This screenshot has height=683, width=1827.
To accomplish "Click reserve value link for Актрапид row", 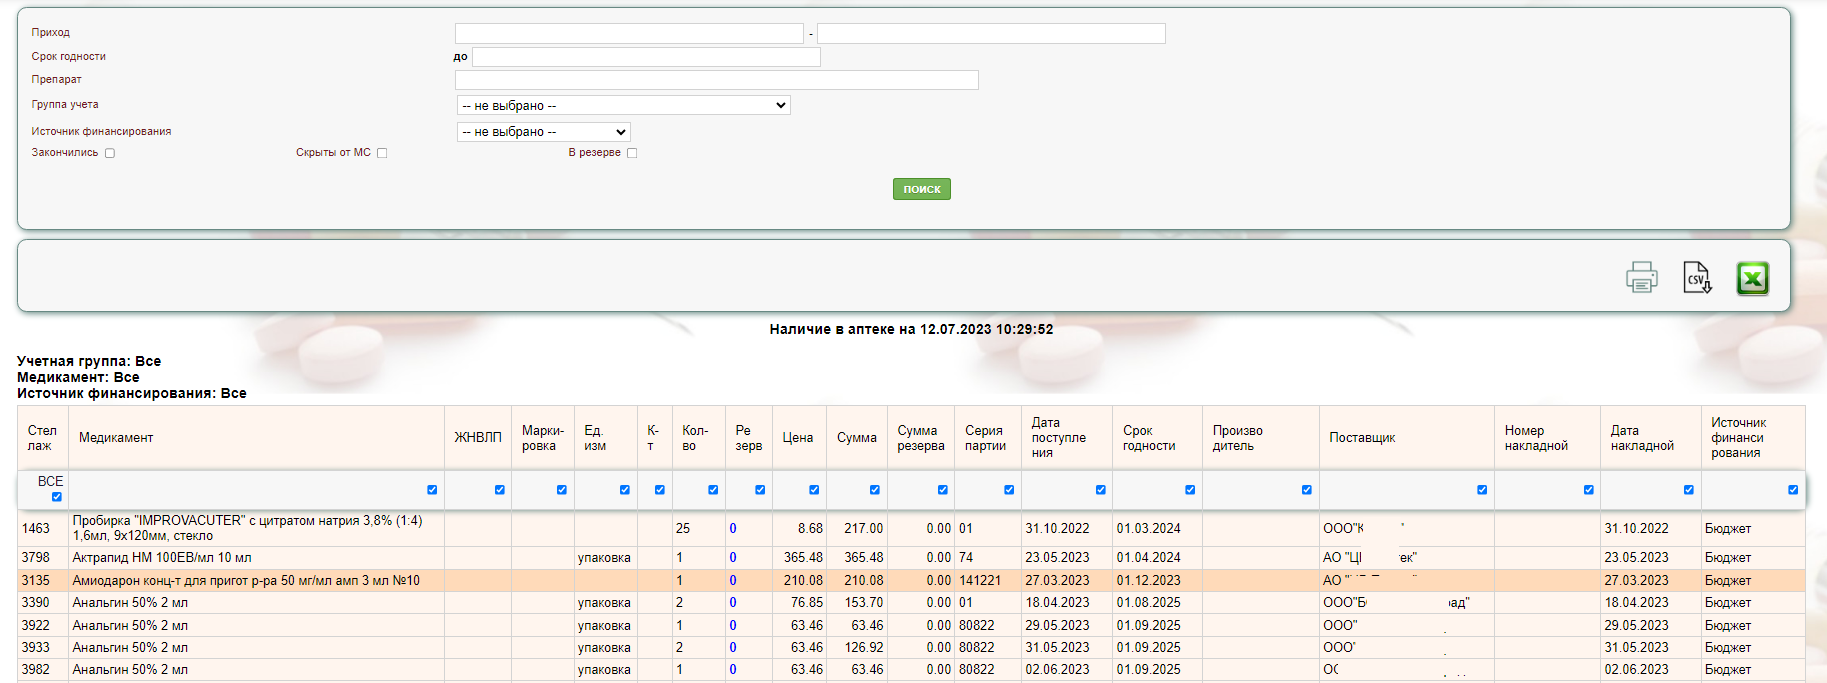I will (733, 558).
